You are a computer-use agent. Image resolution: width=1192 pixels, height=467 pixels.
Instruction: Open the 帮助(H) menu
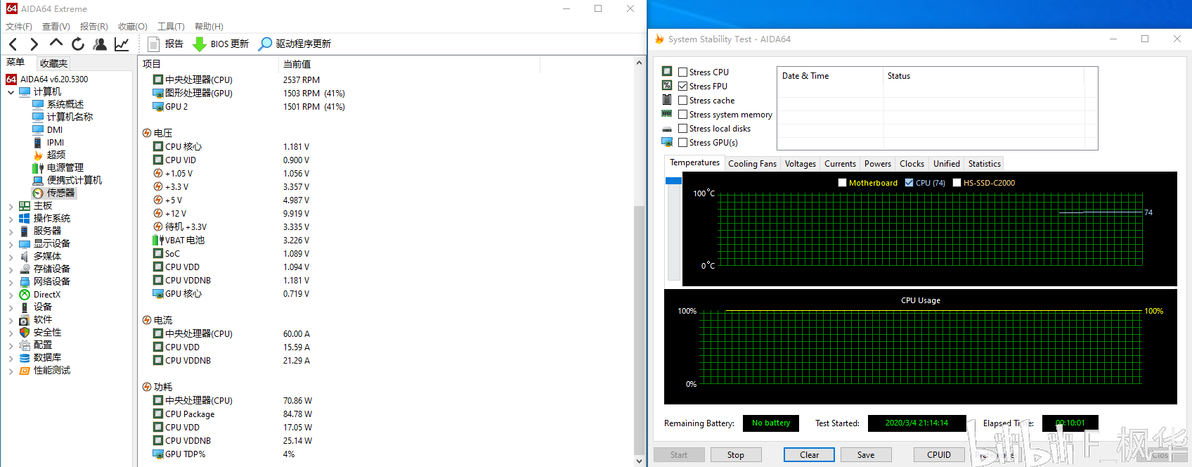tap(209, 27)
